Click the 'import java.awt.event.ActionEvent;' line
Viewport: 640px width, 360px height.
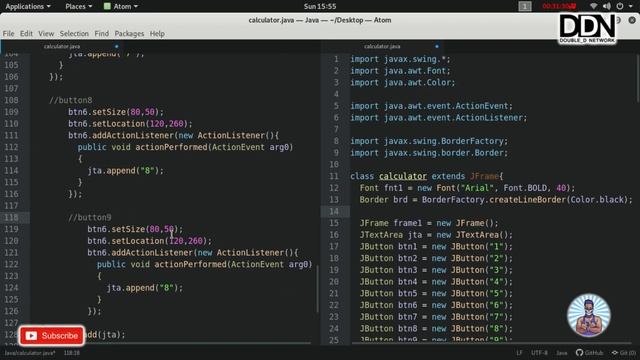click(431, 106)
